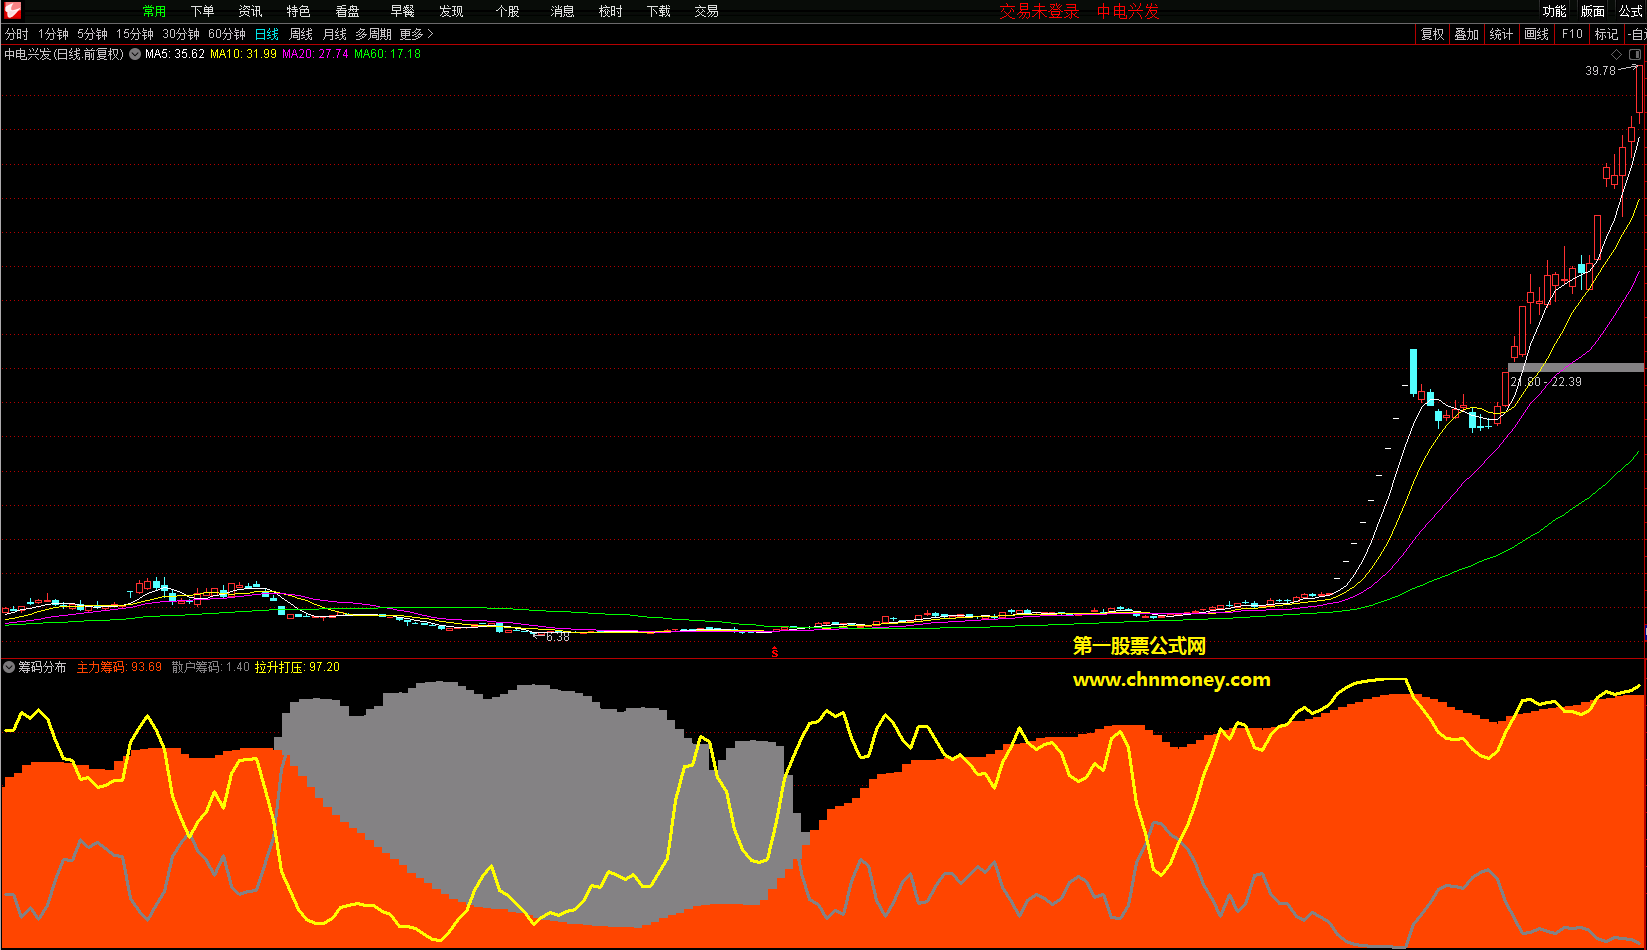This screenshot has width=1647, height=950.
Task: Open the 特色 menu
Action: [298, 11]
